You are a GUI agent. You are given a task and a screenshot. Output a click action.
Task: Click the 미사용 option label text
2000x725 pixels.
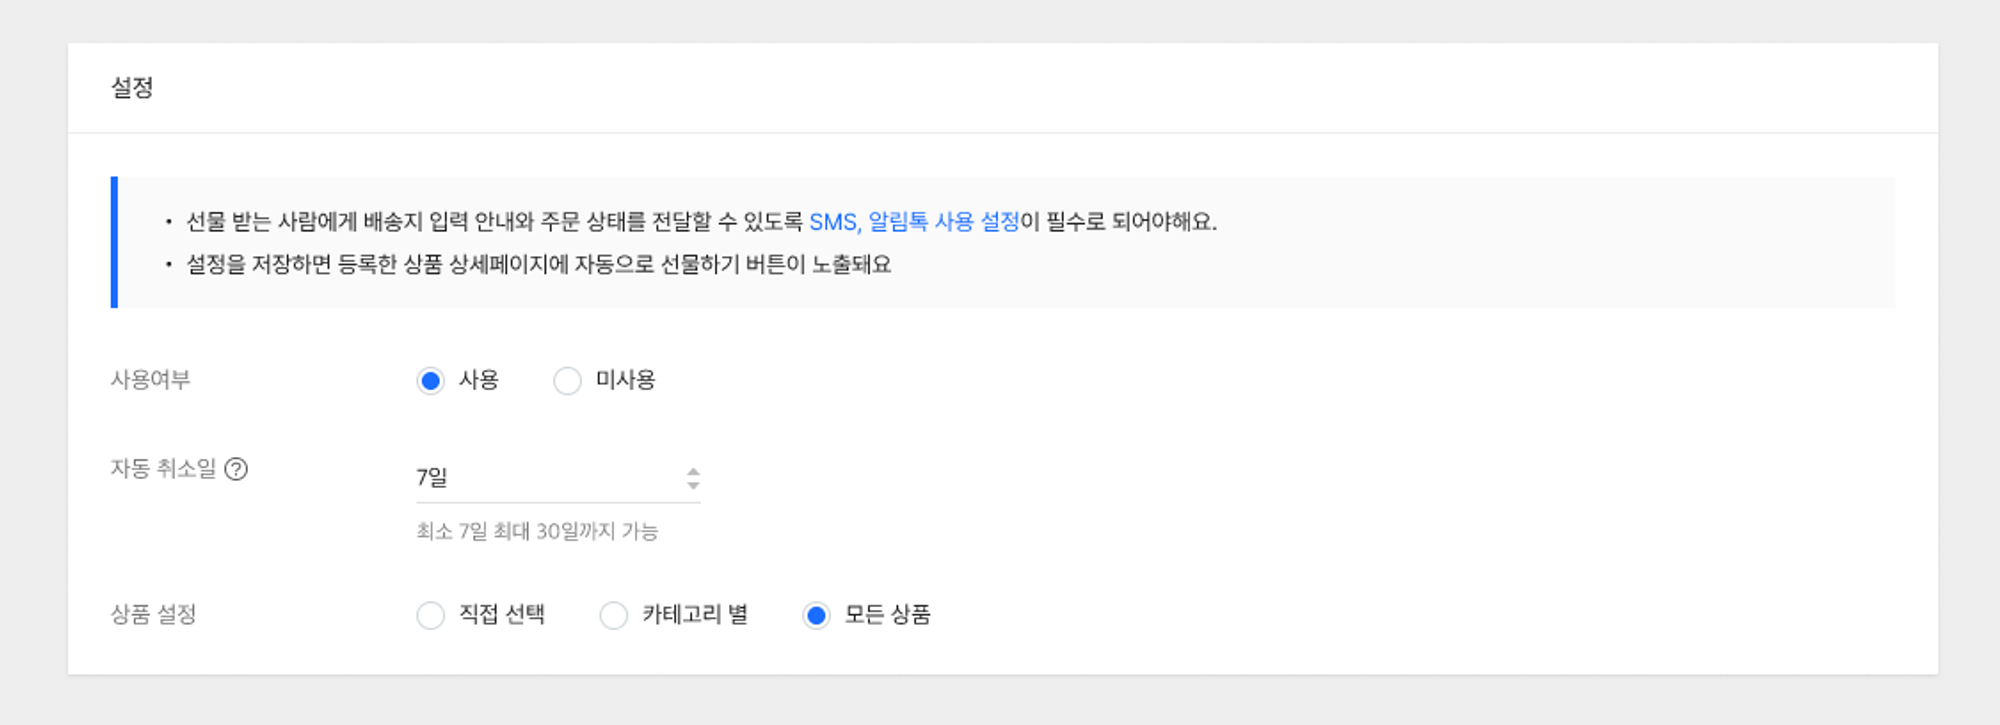point(625,381)
